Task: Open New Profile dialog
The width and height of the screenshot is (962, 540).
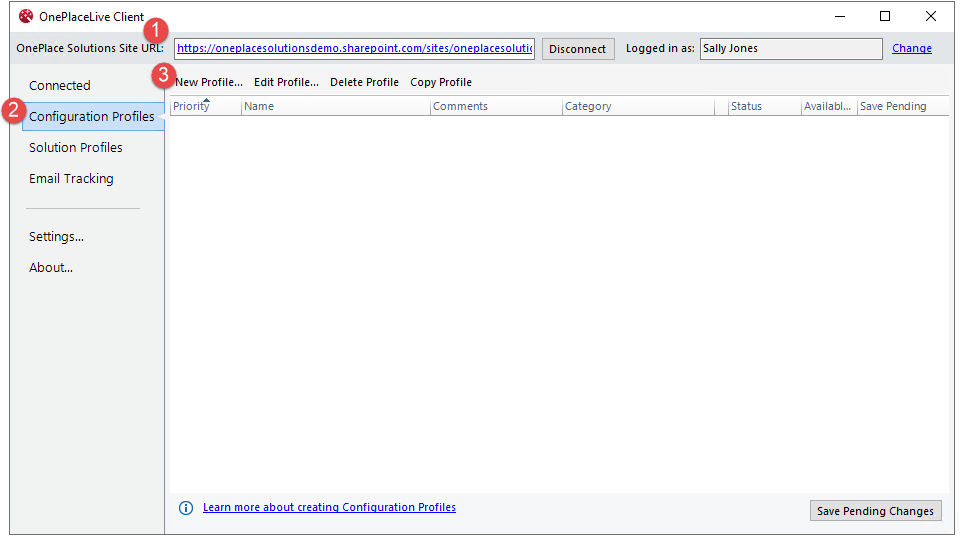Action: click(x=209, y=82)
